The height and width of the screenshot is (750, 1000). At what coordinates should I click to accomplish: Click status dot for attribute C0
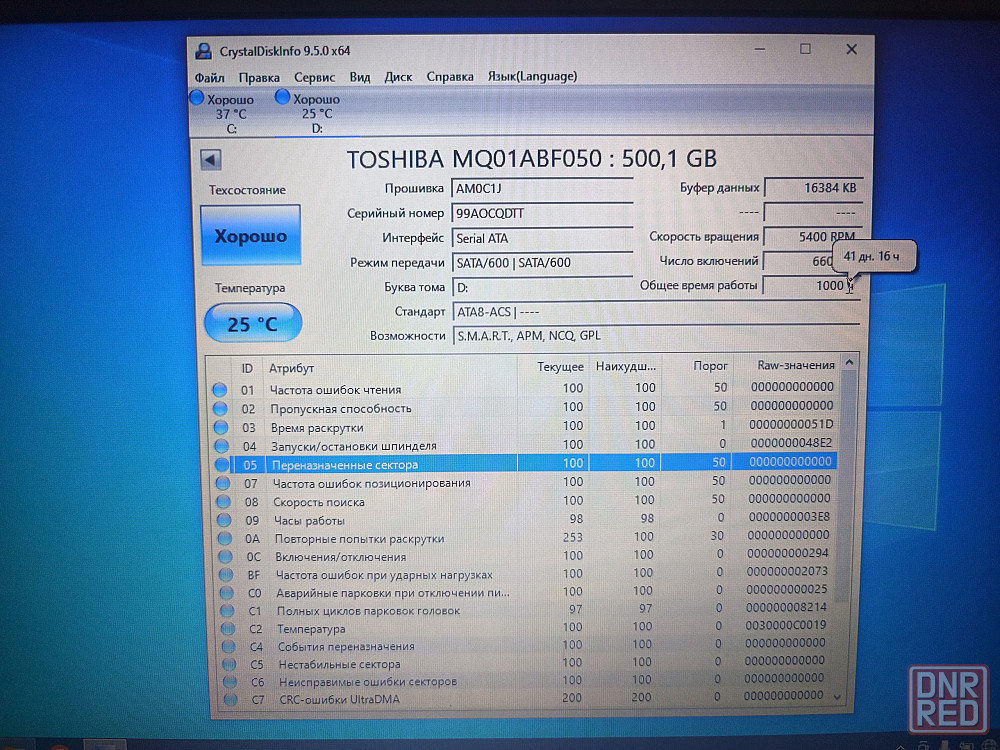tap(227, 592)
